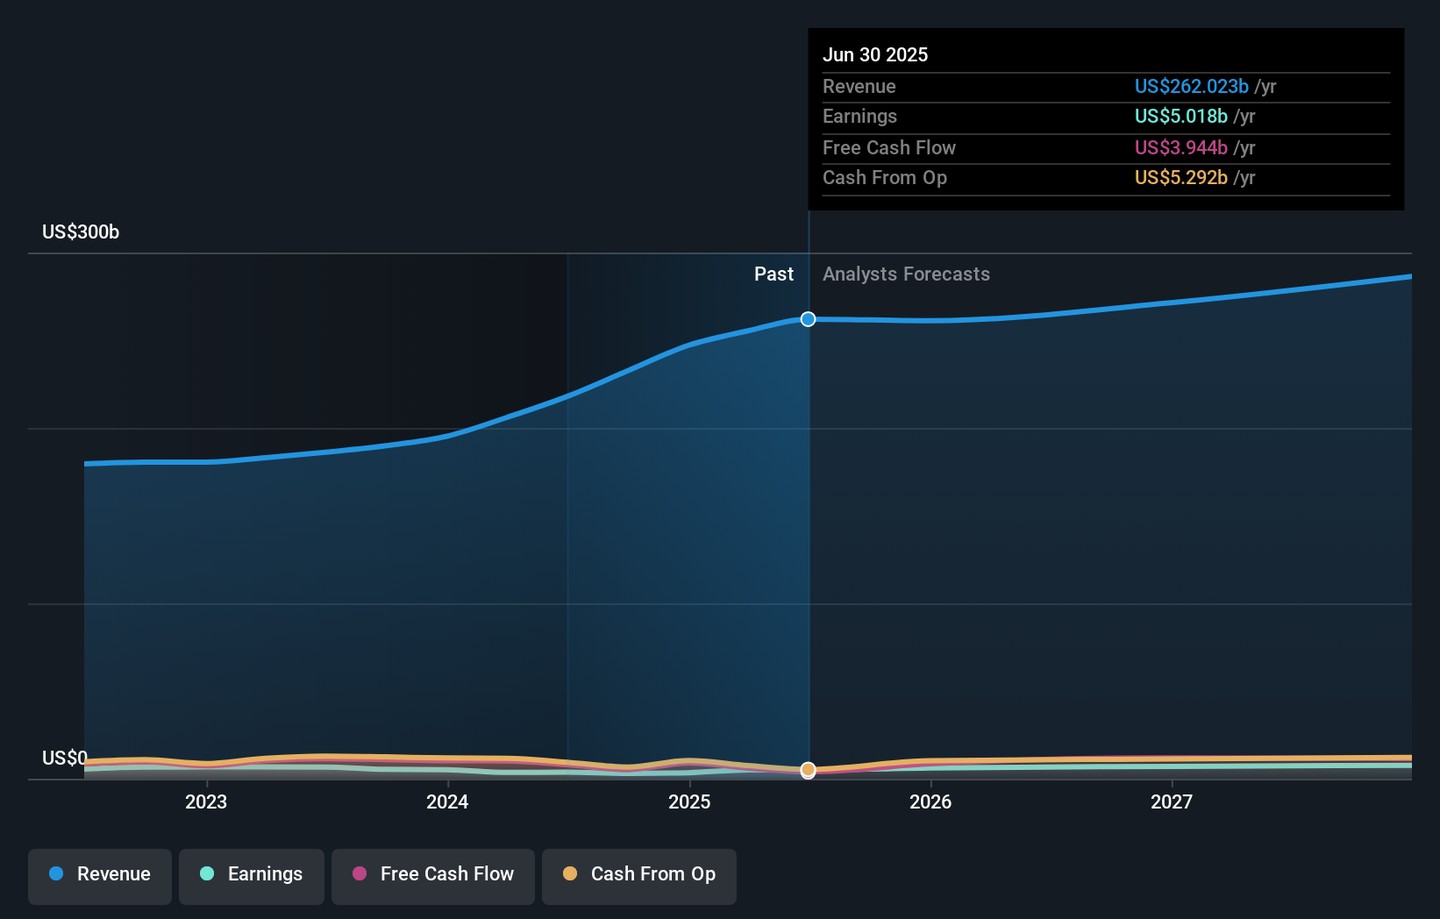
Task: Click the teal Earnings legend dot
Action: pos(207,874)
